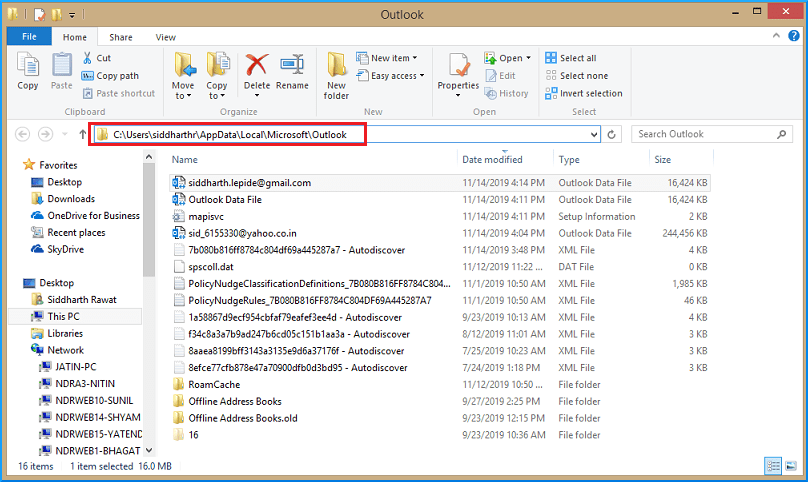Click Select none
The image size is (808, 482).
pos(577,76)
